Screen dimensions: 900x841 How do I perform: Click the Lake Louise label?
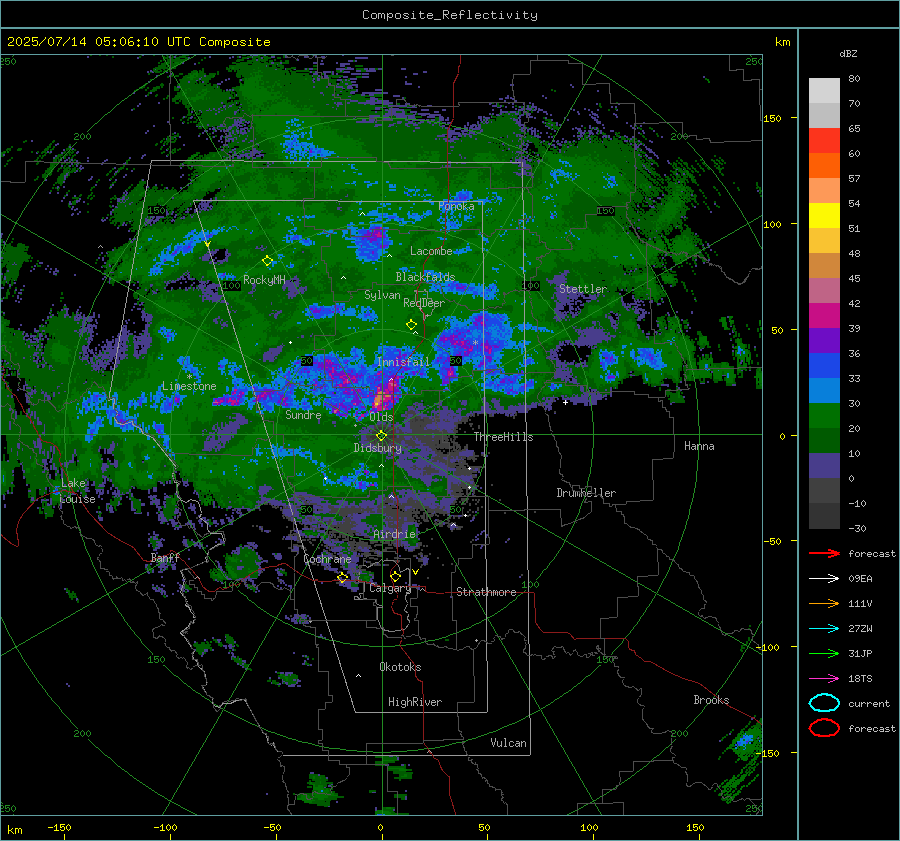(x=77, y=491)
